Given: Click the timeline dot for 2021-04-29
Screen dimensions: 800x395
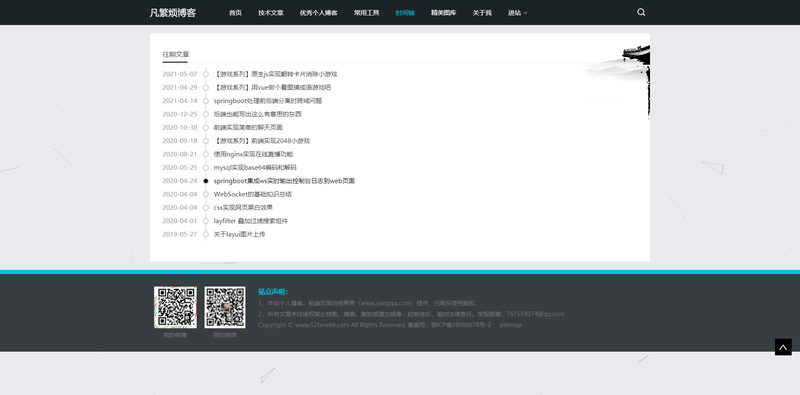Looking at the screenshot, I should (x=206, y=87).
